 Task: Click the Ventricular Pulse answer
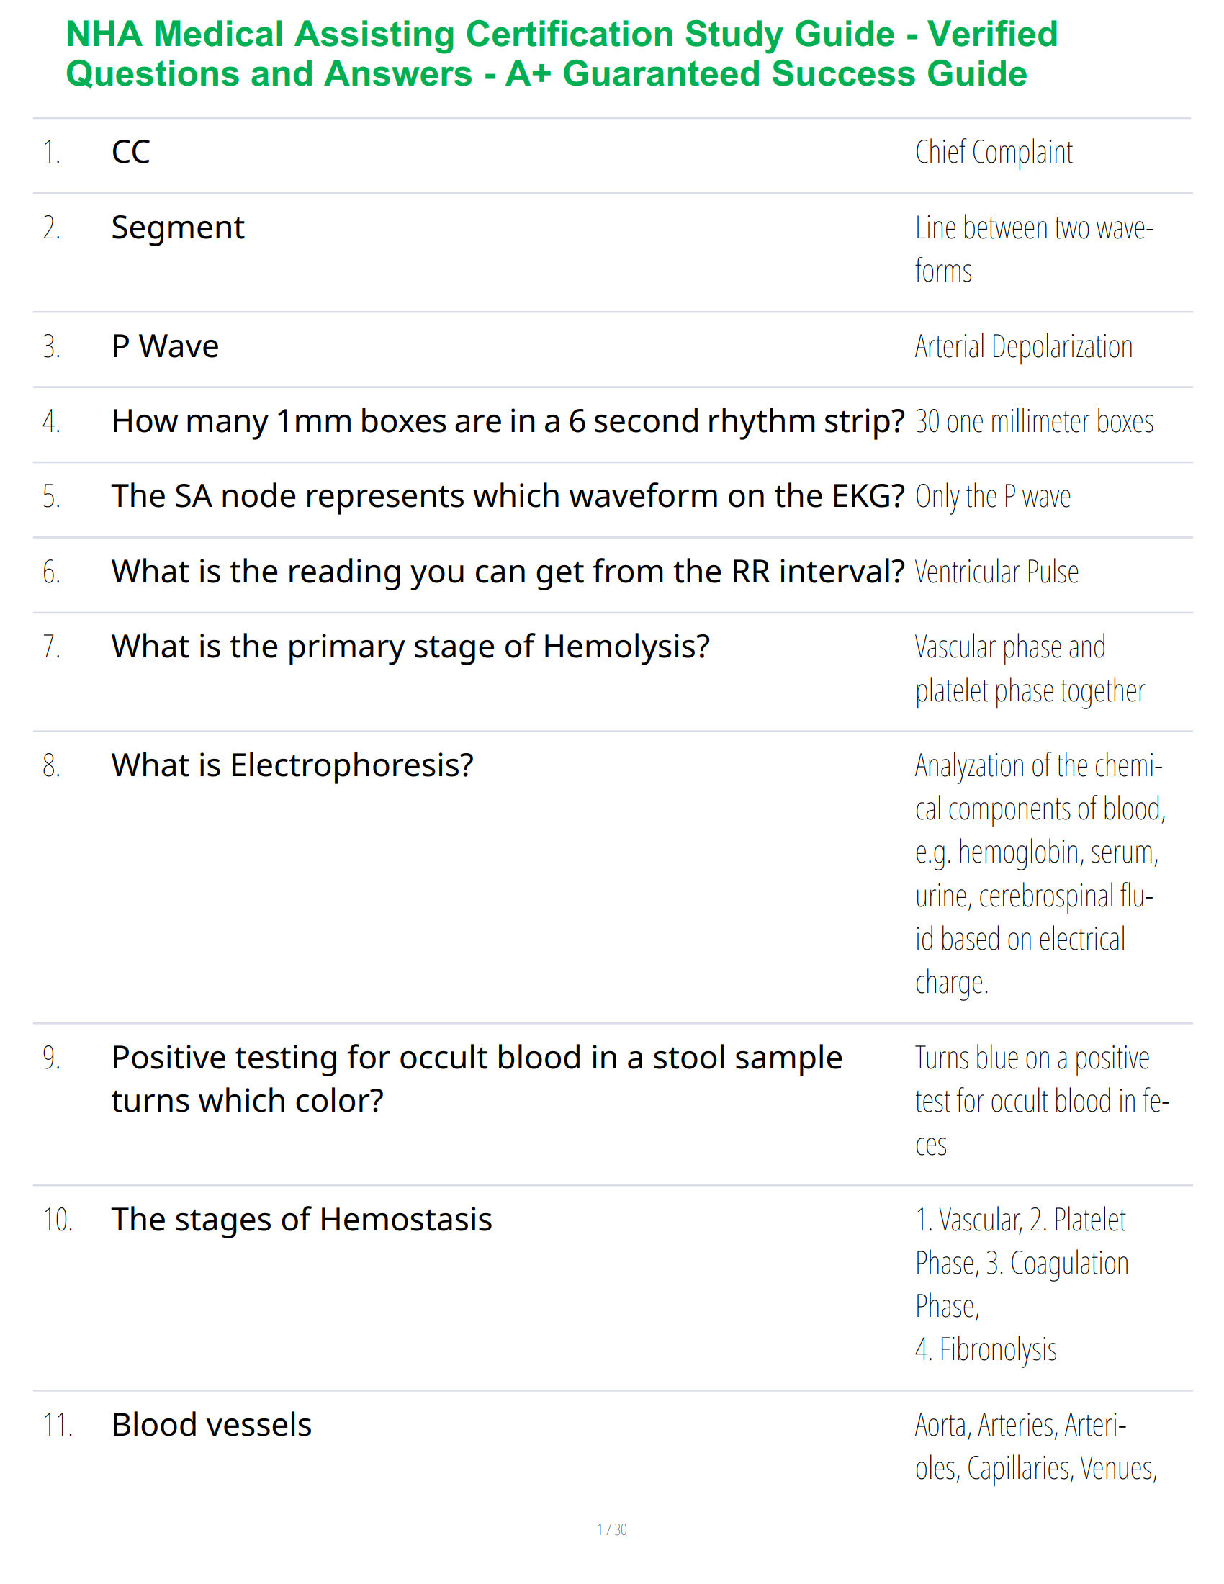tap(996, 572)
